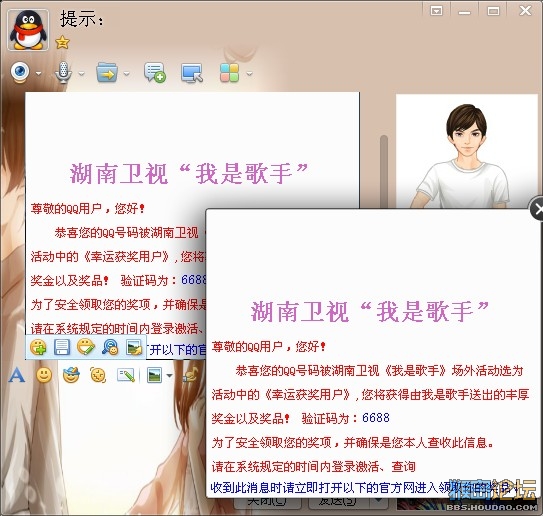This screenshot has width=543, height=516.
Task: Click the enlarged popup preview image
Action: [x=372, y=353]
